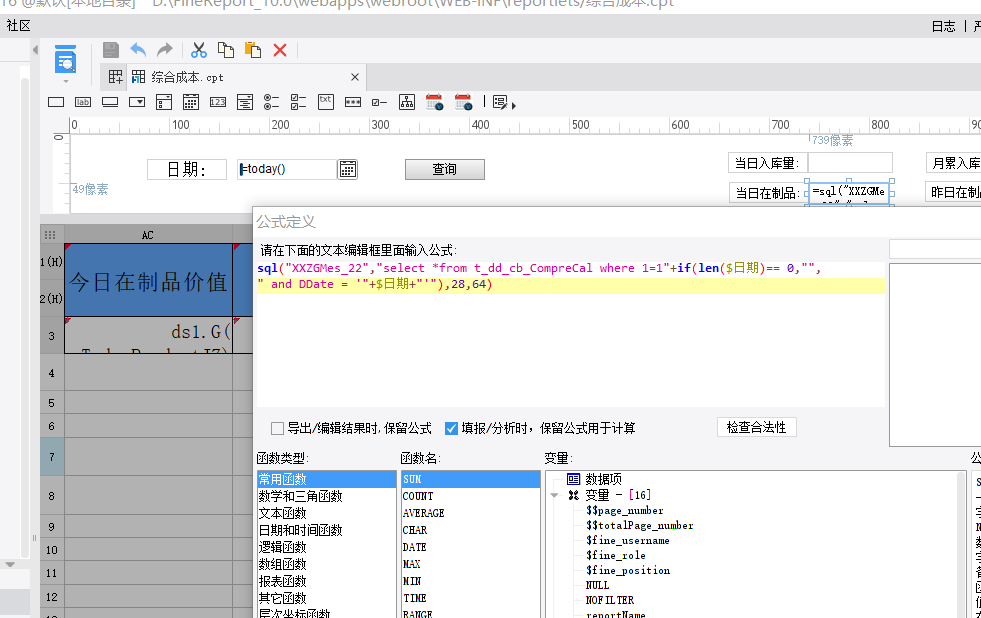Insert a checkbox group widget
Viewport: 981px width, 618px height.
pos(298,102)
